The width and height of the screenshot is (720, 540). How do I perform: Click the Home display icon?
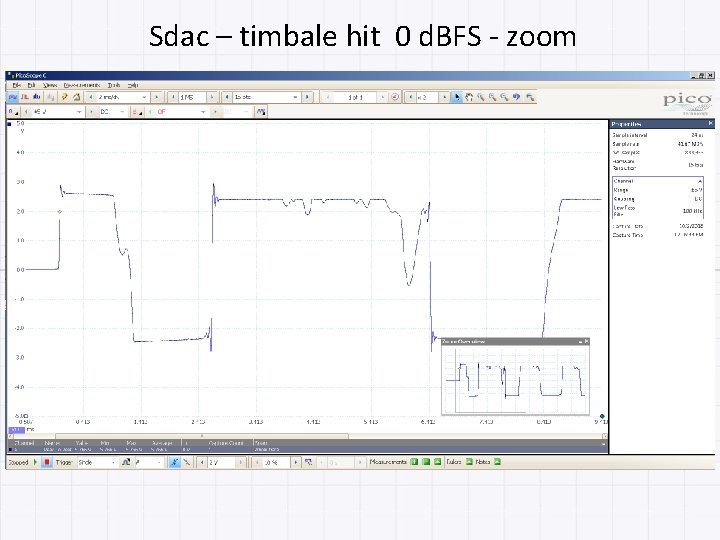point(77,97)
